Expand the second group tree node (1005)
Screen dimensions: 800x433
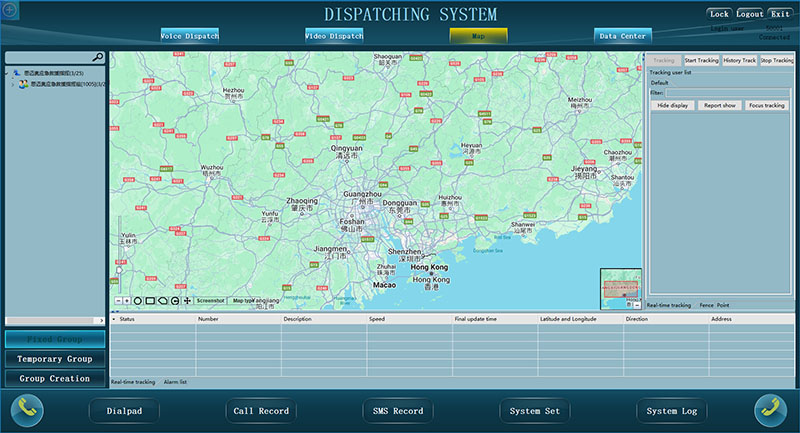click(x=13, y=84)
